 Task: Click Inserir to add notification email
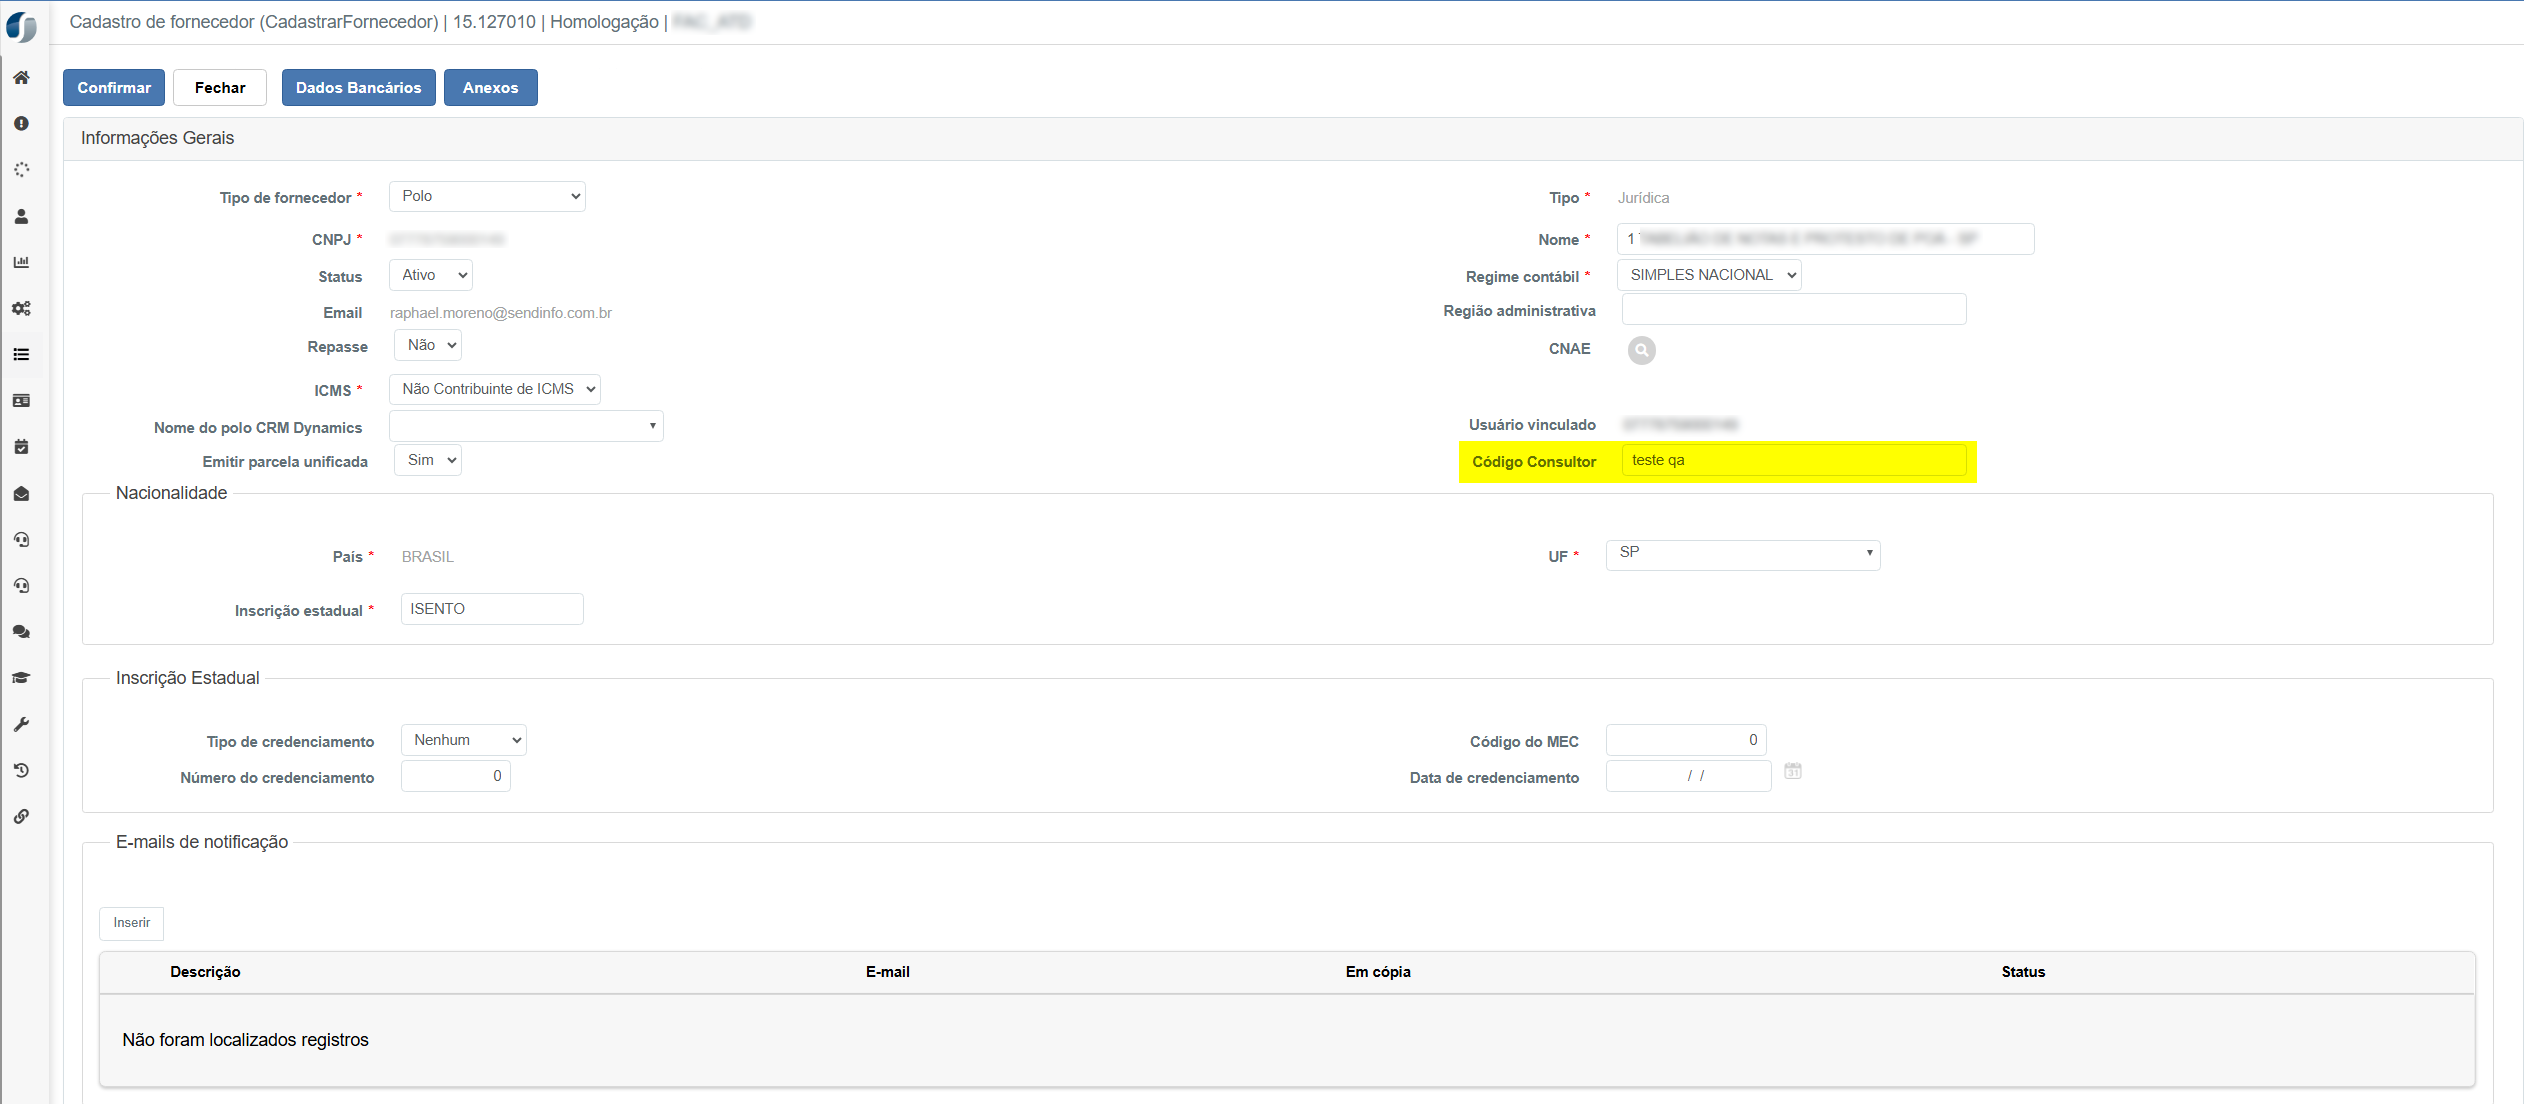pos(131,922)
